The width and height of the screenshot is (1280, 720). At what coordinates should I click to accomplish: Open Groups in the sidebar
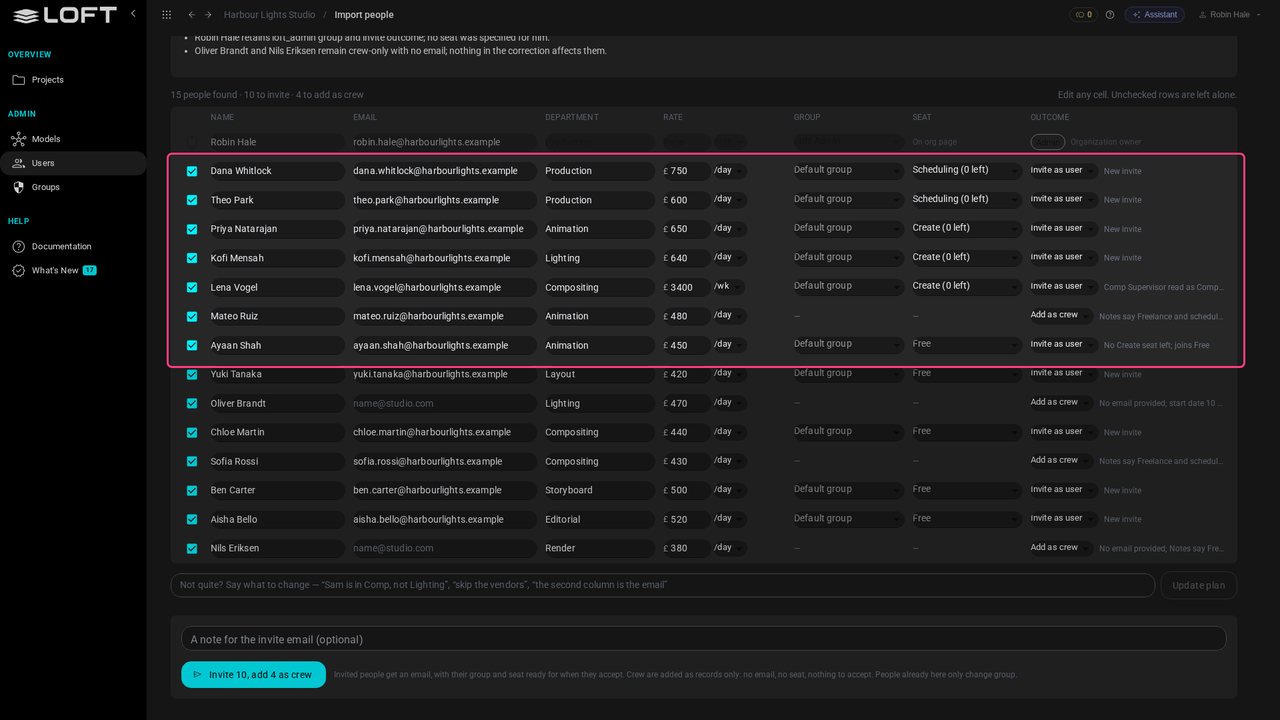73,187
